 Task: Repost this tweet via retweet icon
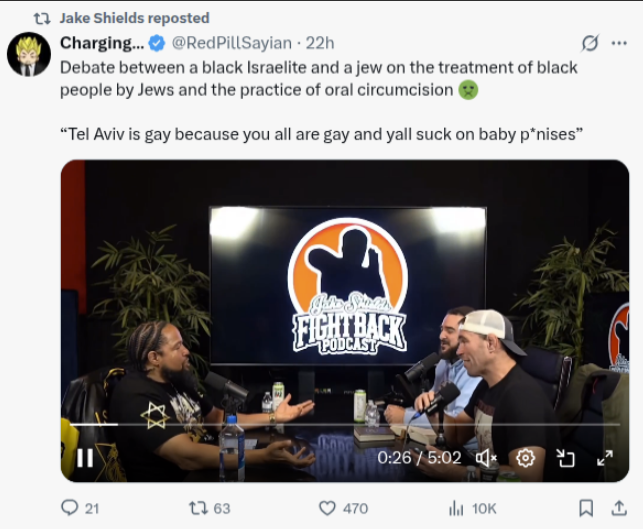click(x=197, y=508)
